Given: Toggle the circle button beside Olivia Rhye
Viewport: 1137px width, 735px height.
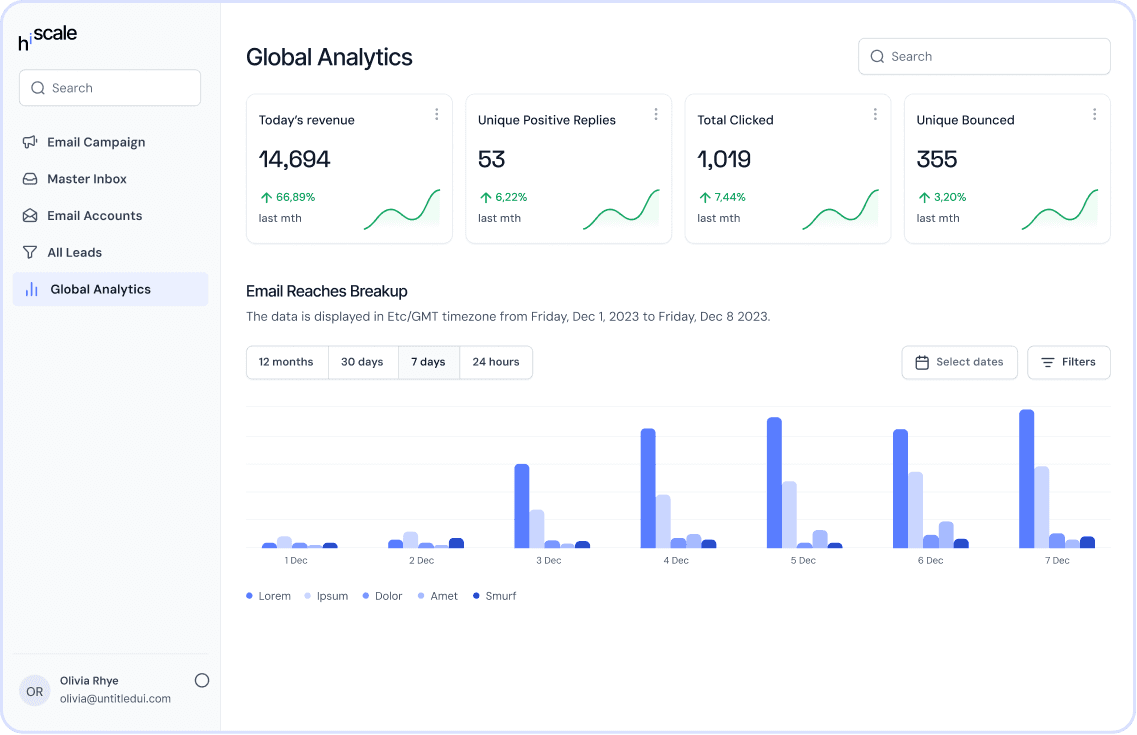Looking at the screenshot, I should tap(202, 680).
